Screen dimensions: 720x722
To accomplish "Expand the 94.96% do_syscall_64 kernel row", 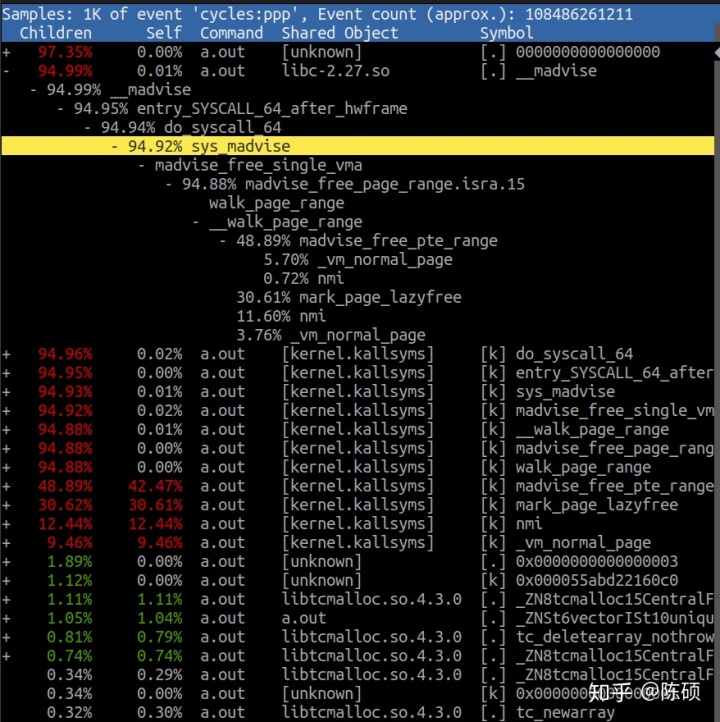I will [6, 354].
